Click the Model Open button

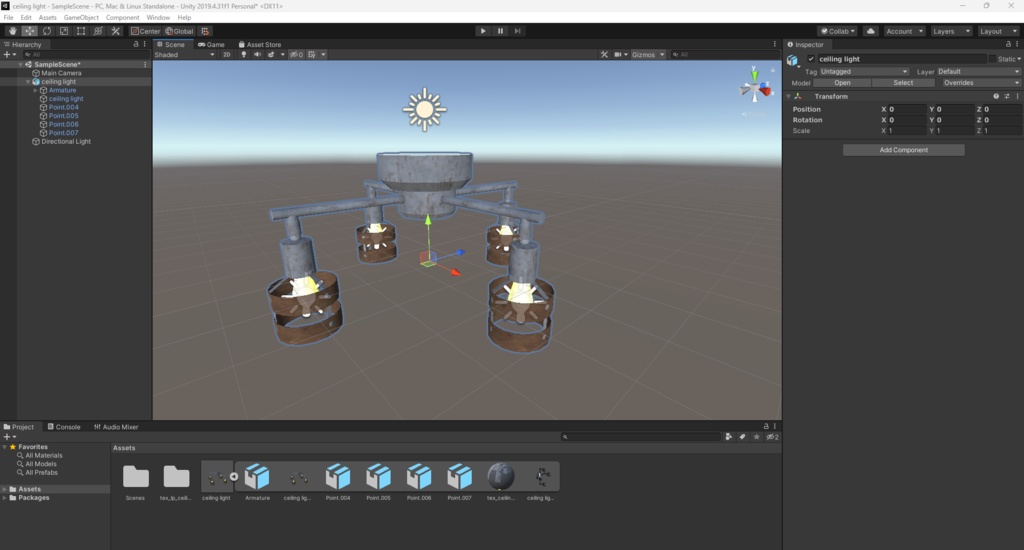pos(842,83)
